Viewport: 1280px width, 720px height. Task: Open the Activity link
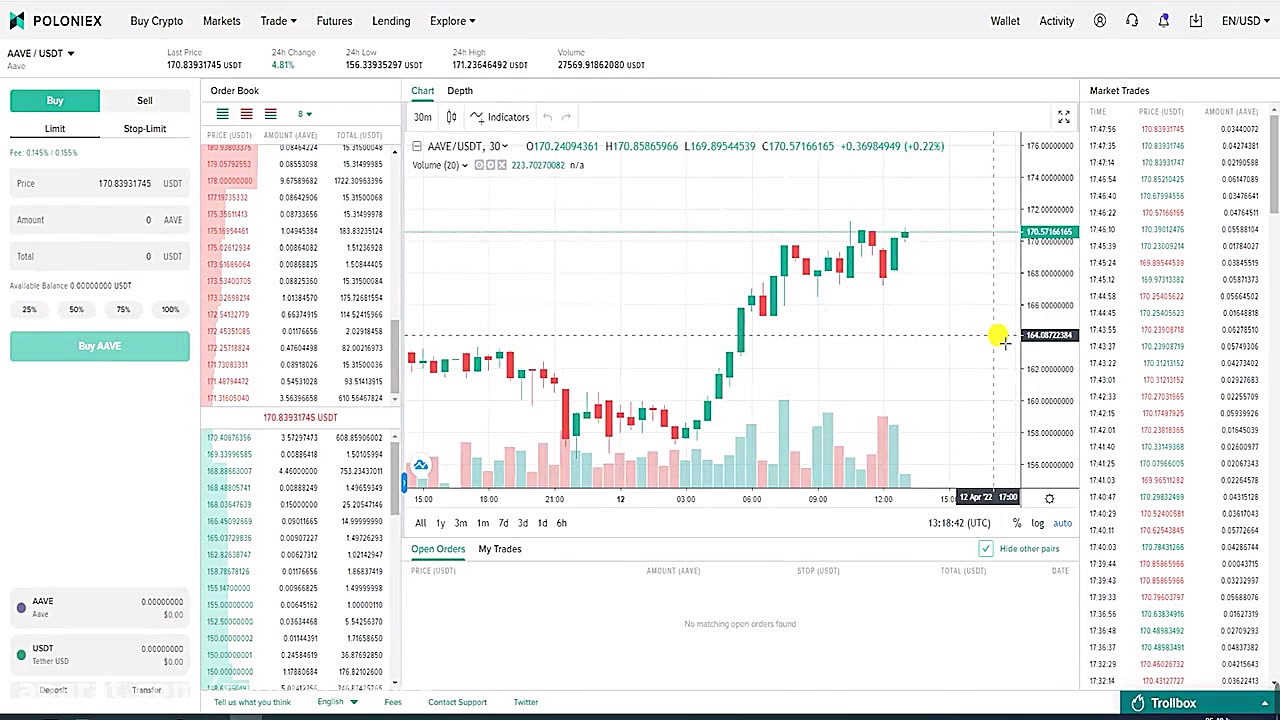[1056, 21]
